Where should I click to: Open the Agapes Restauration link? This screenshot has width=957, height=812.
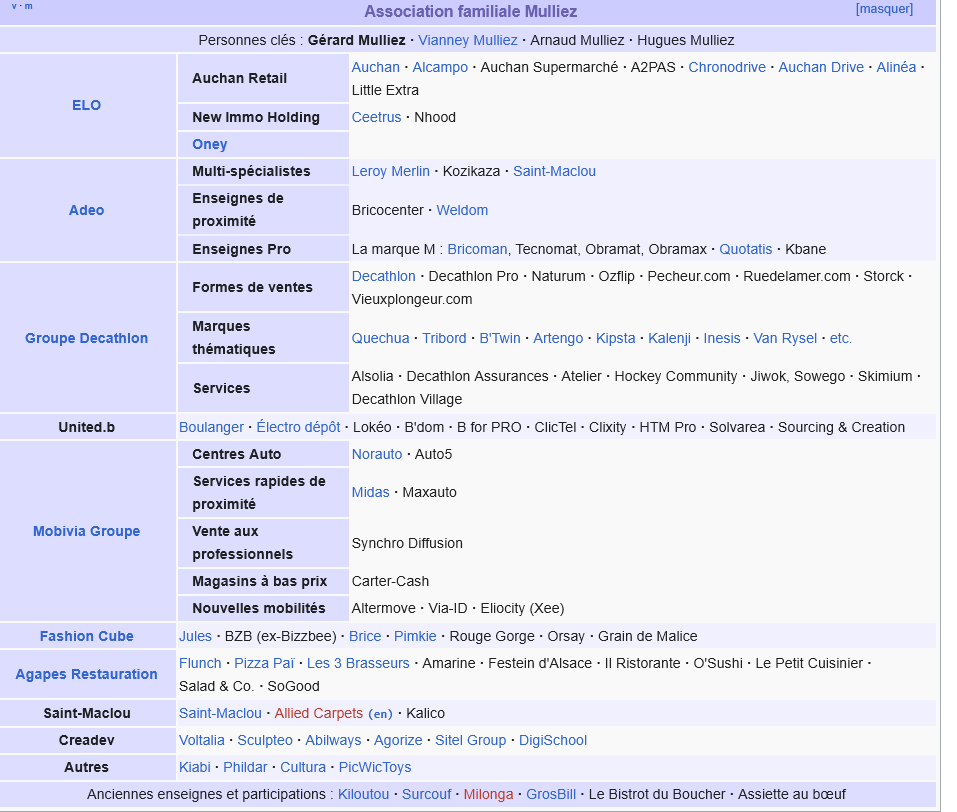tap(86, 674)
